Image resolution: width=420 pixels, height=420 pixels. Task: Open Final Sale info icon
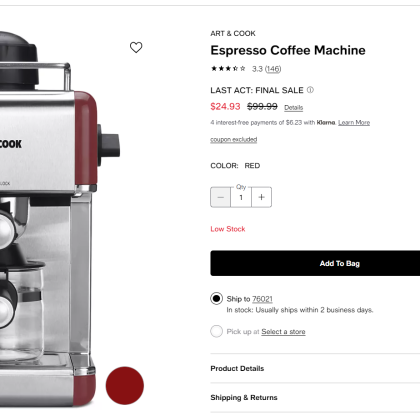click(x=310, y=90)
